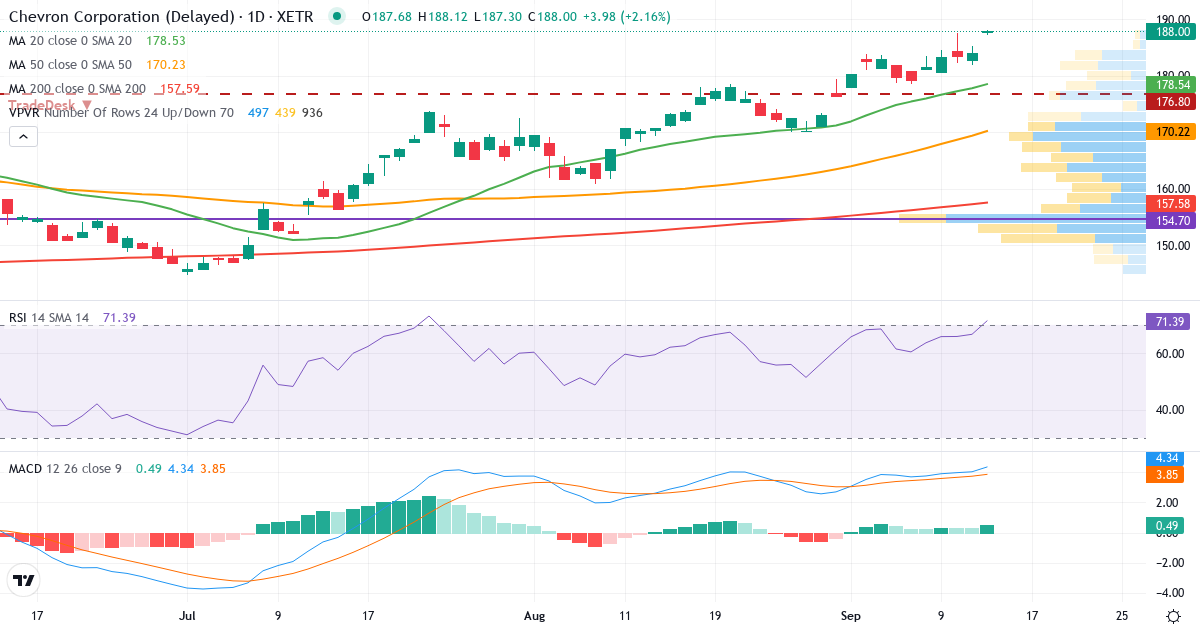Click the 154.70 purple line price label
The width and height of the screenshot is (1200, 630).
coord(1171,219)
